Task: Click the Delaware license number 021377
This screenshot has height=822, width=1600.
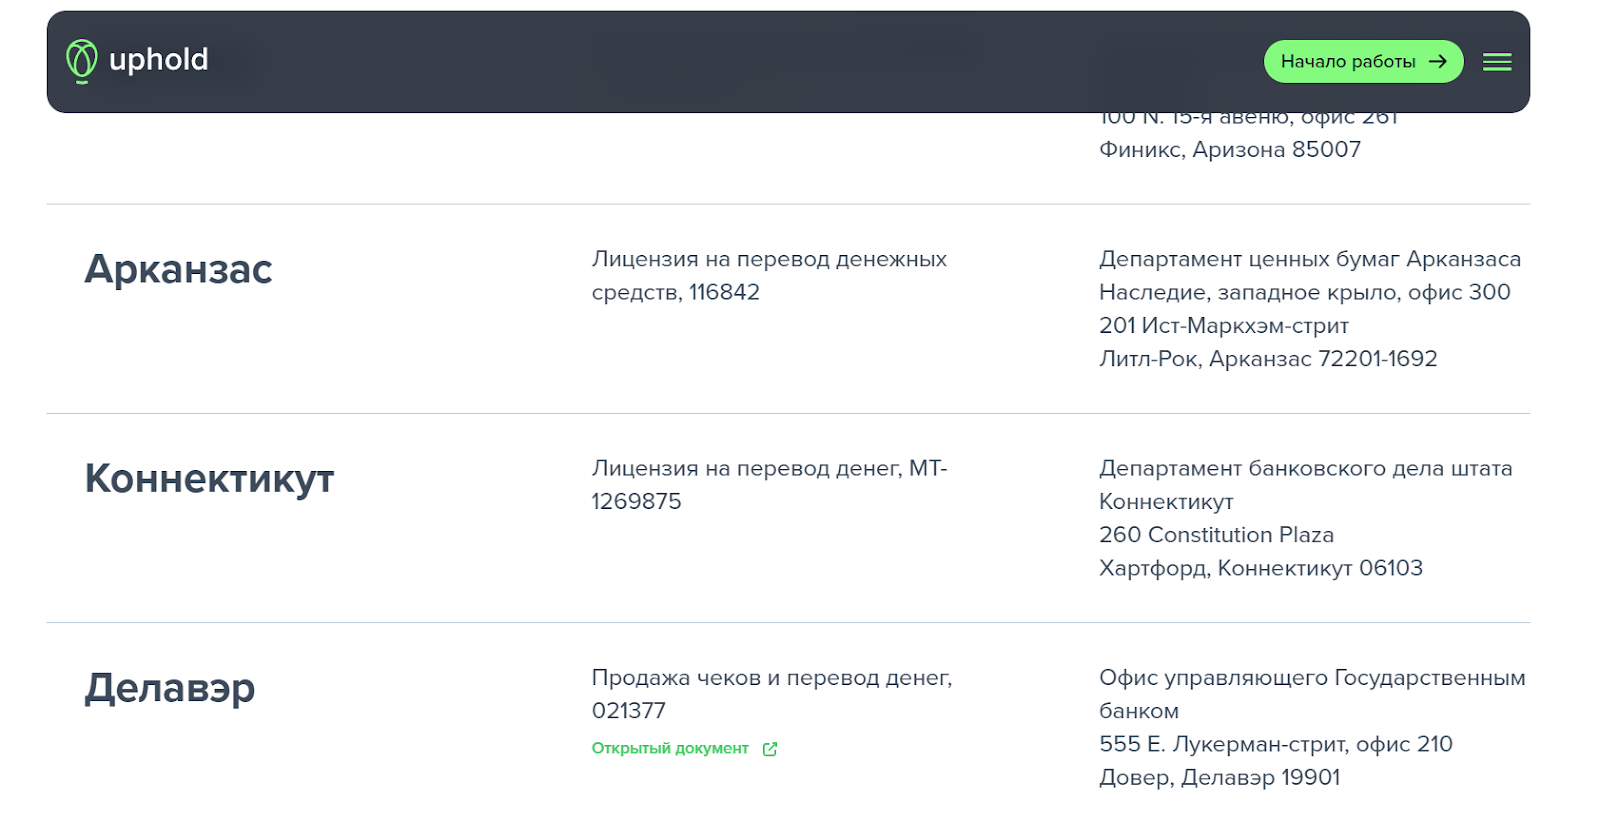Action: 628,711
